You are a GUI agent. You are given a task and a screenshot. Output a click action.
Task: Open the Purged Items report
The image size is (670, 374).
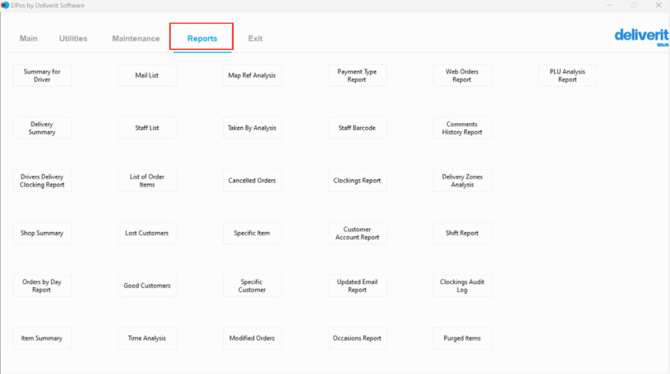click(x=462, y=338)
